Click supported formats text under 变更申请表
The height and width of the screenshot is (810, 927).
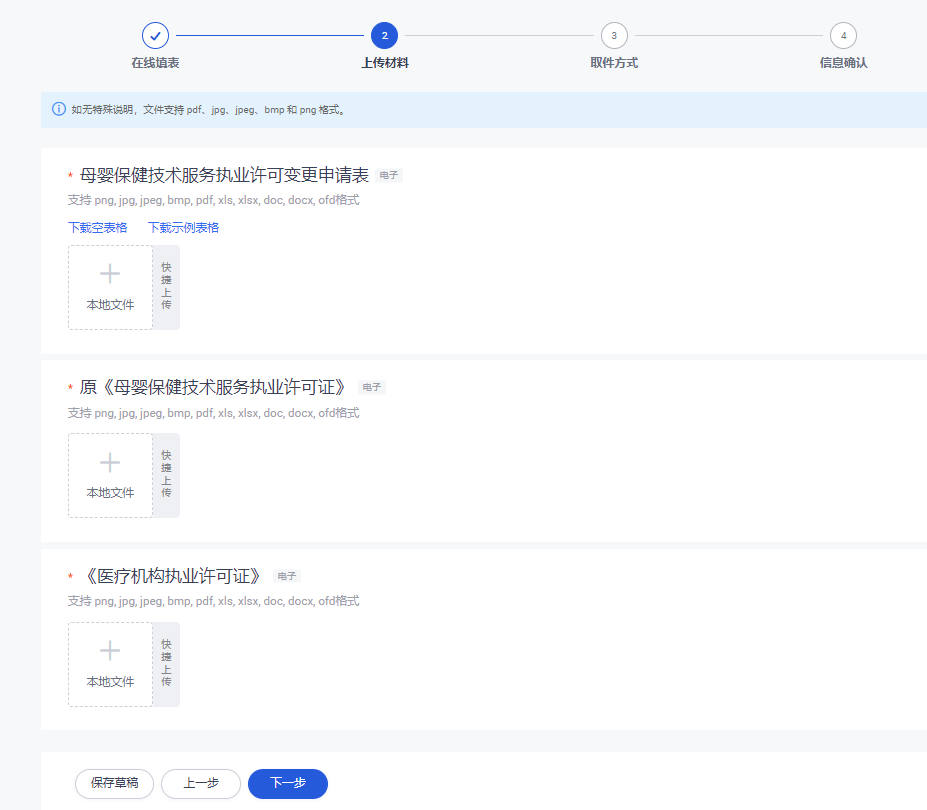pos(213,200)
